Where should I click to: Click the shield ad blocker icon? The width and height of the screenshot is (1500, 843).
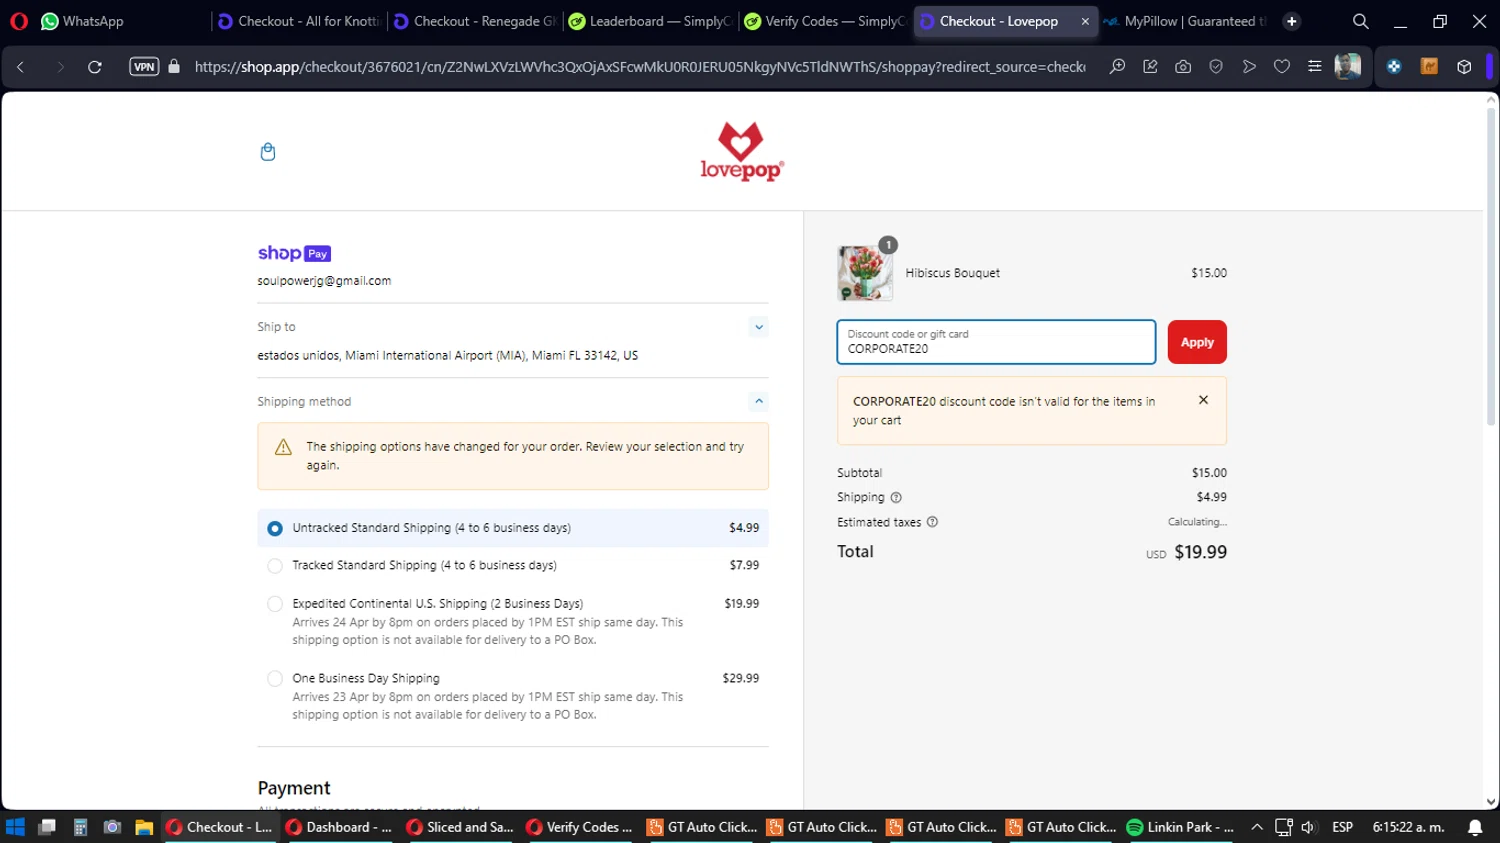[1216, 67]
